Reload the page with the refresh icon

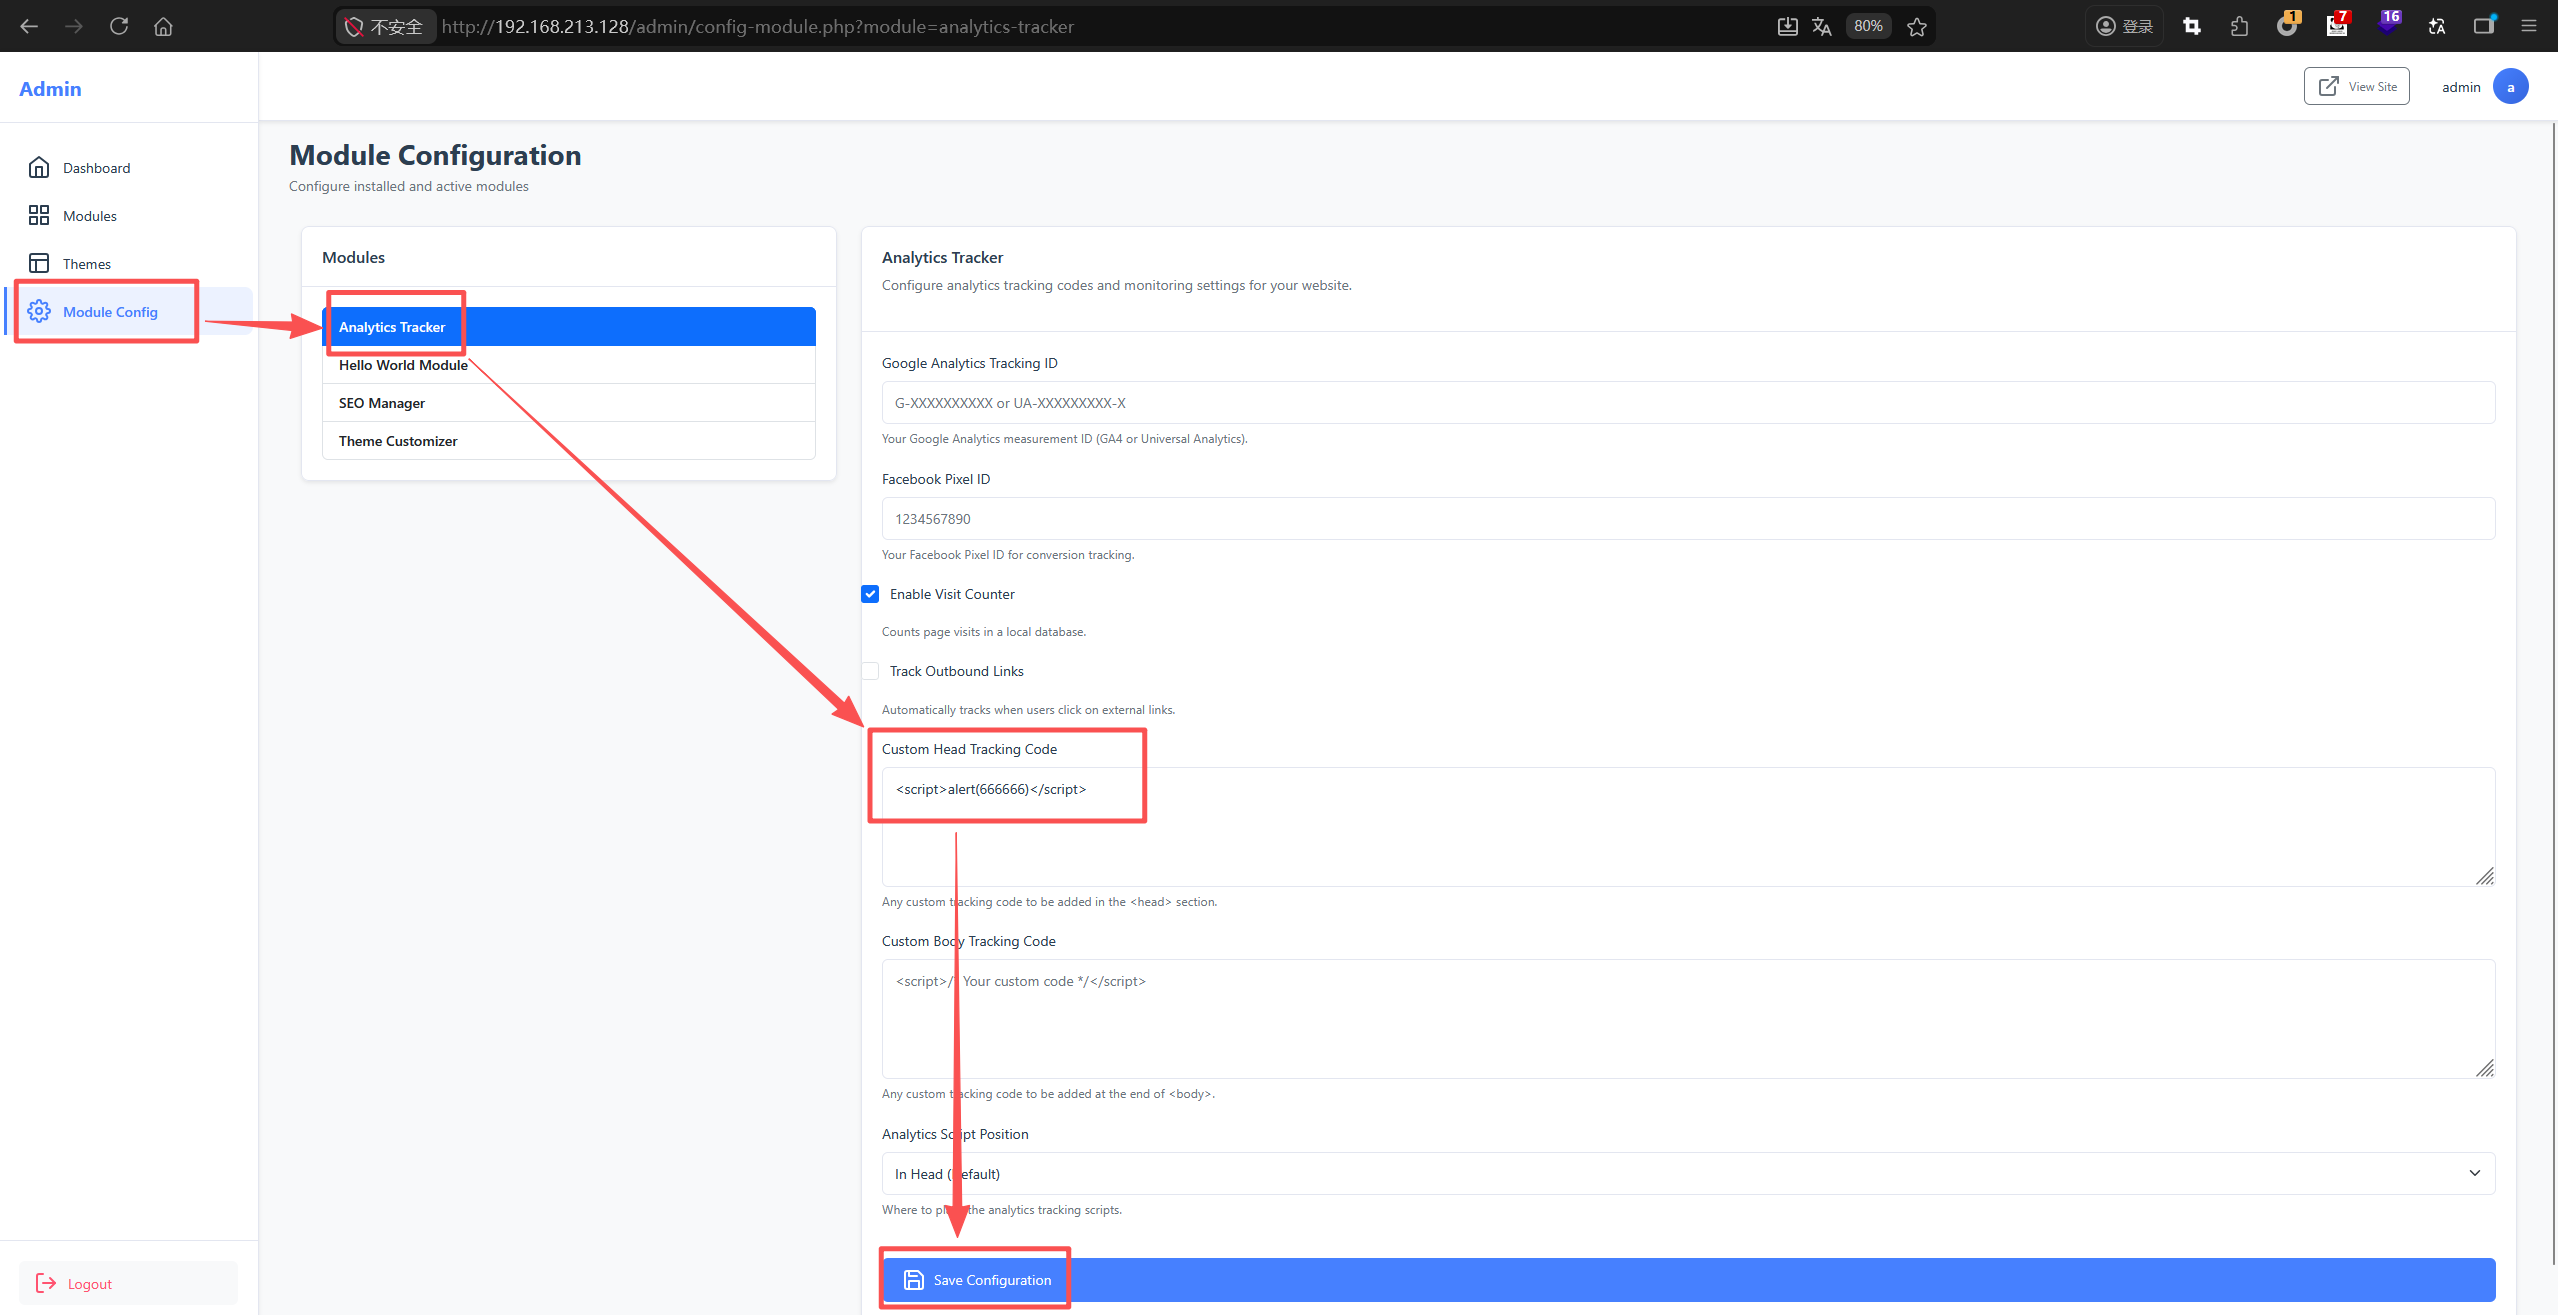(119, 26)
